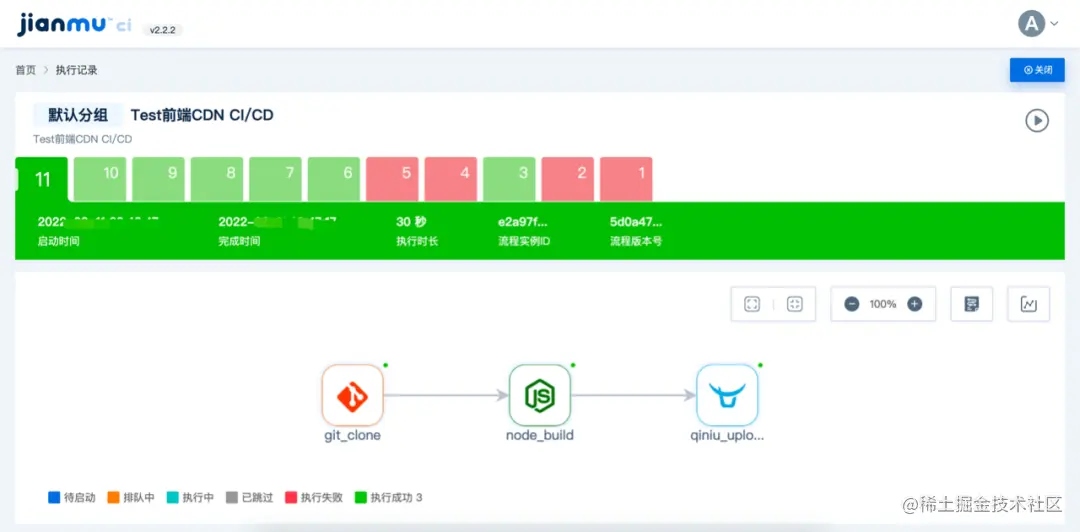Select the node_build node icon

tap(540, 396)
